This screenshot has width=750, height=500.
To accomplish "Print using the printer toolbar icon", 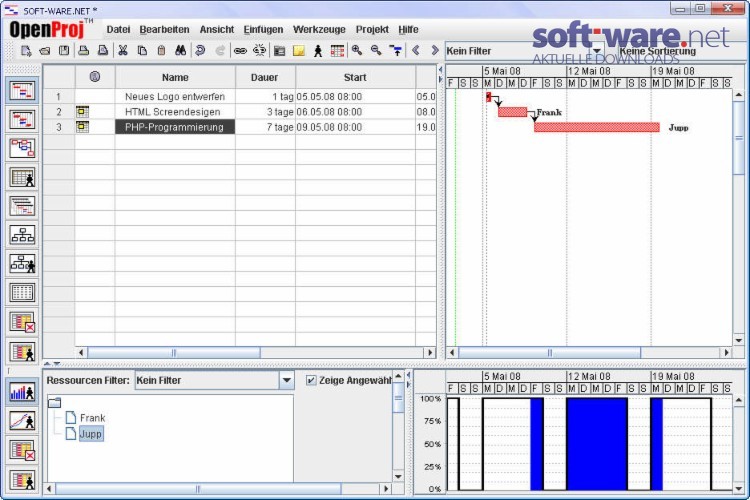I will pyautogui.click(x=84, y=51).
